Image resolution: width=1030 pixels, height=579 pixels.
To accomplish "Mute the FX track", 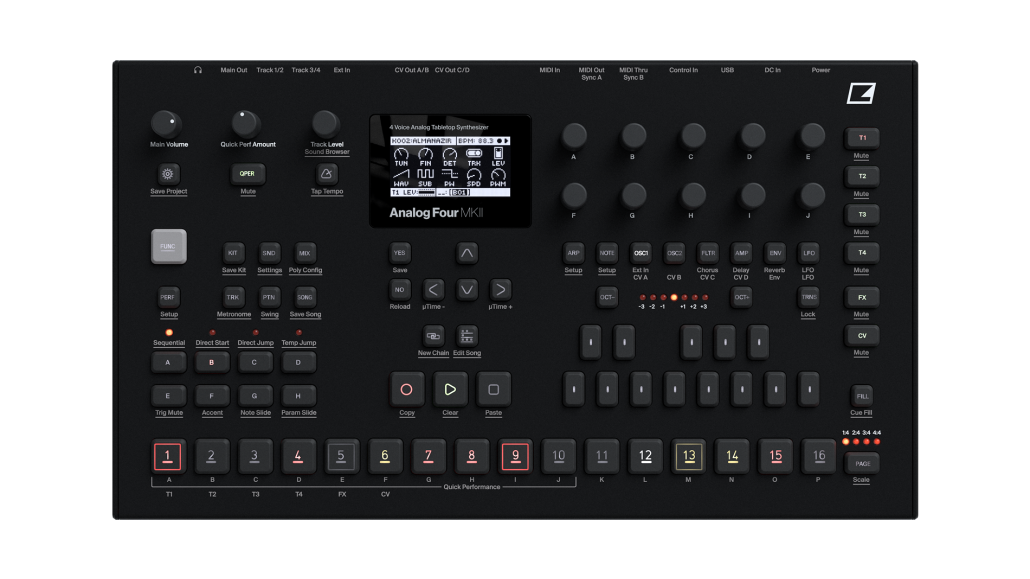I will click(862, 296).
